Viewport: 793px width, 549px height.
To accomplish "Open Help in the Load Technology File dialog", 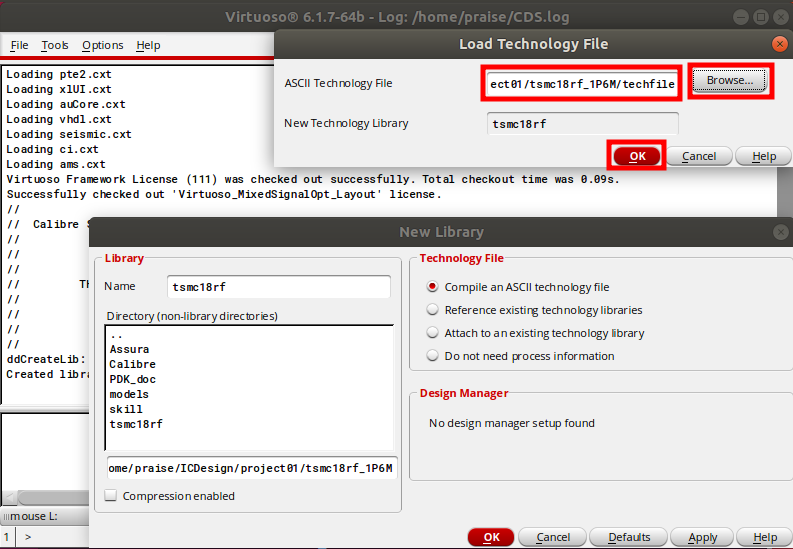I will (x=764, y=156).
